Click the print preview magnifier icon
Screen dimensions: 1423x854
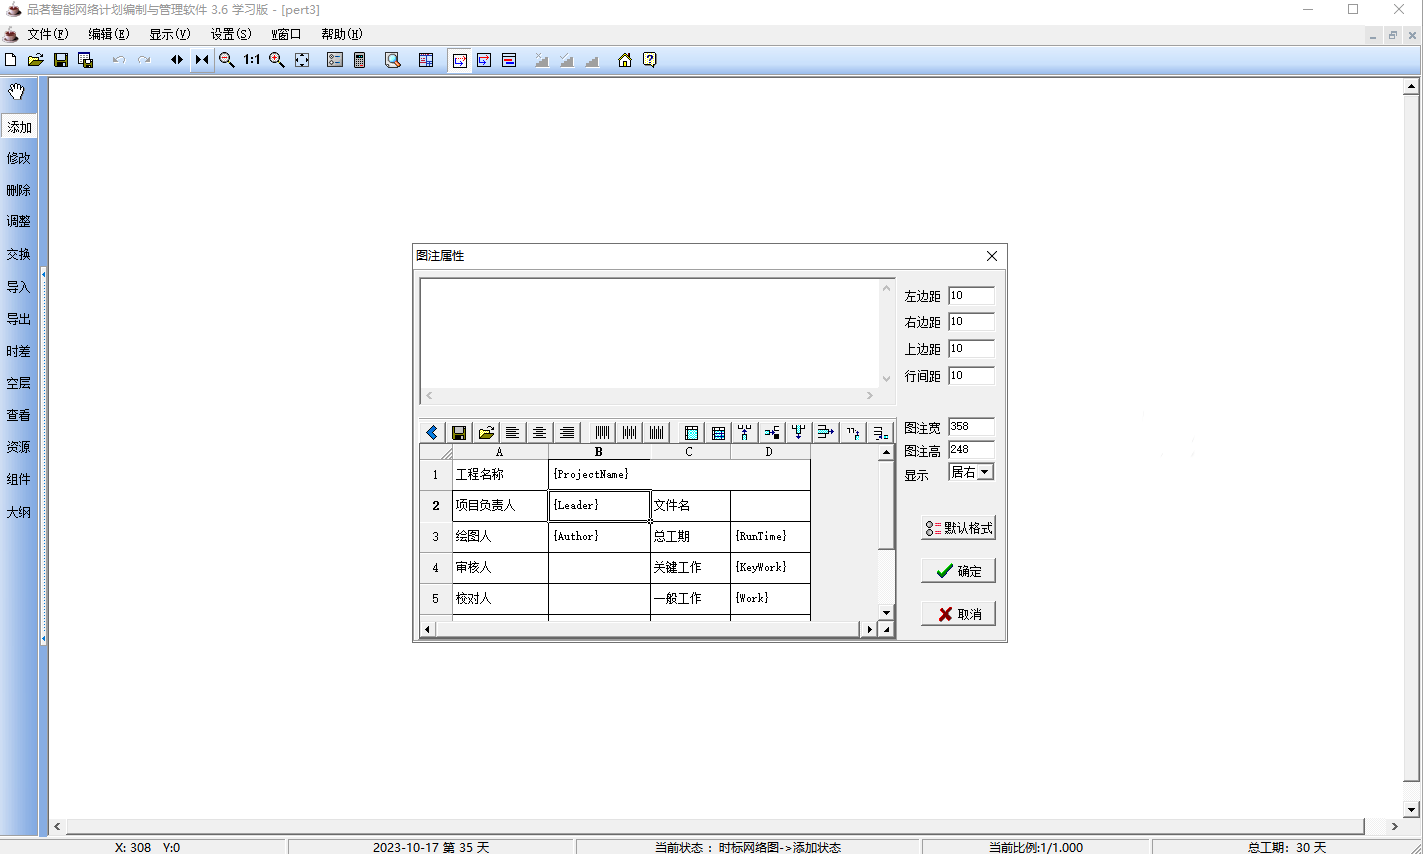[x=393, y=60]
